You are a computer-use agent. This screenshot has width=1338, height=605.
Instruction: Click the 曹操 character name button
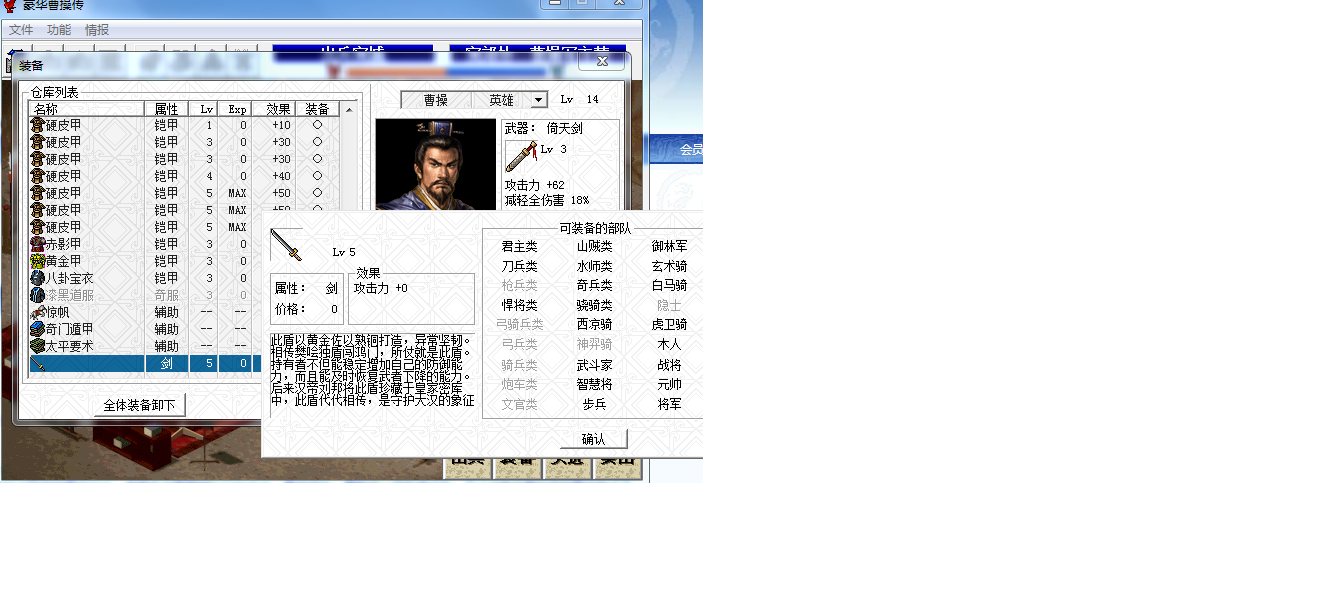(436, 100)
